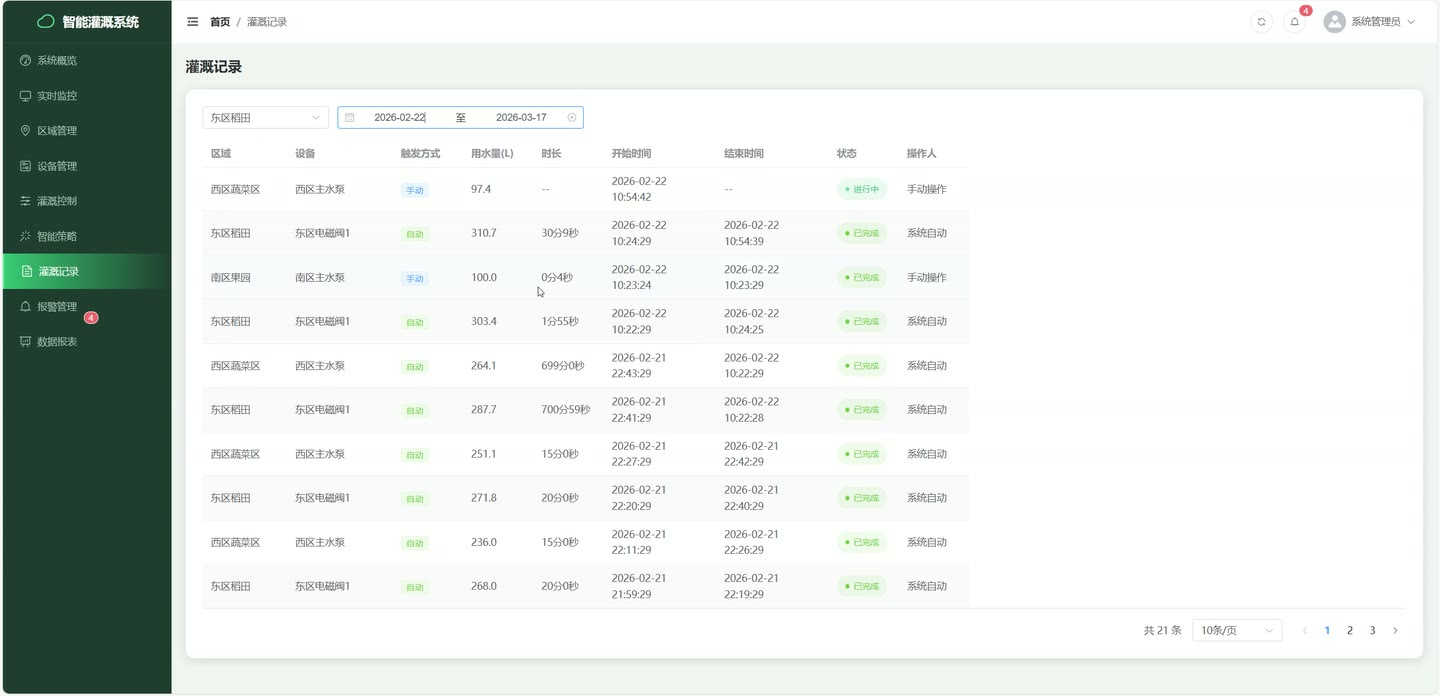Click the 灌溉控制 sliders icon
The width and height of the screenshot is (1440, 696).
click(x=26, y=201)
